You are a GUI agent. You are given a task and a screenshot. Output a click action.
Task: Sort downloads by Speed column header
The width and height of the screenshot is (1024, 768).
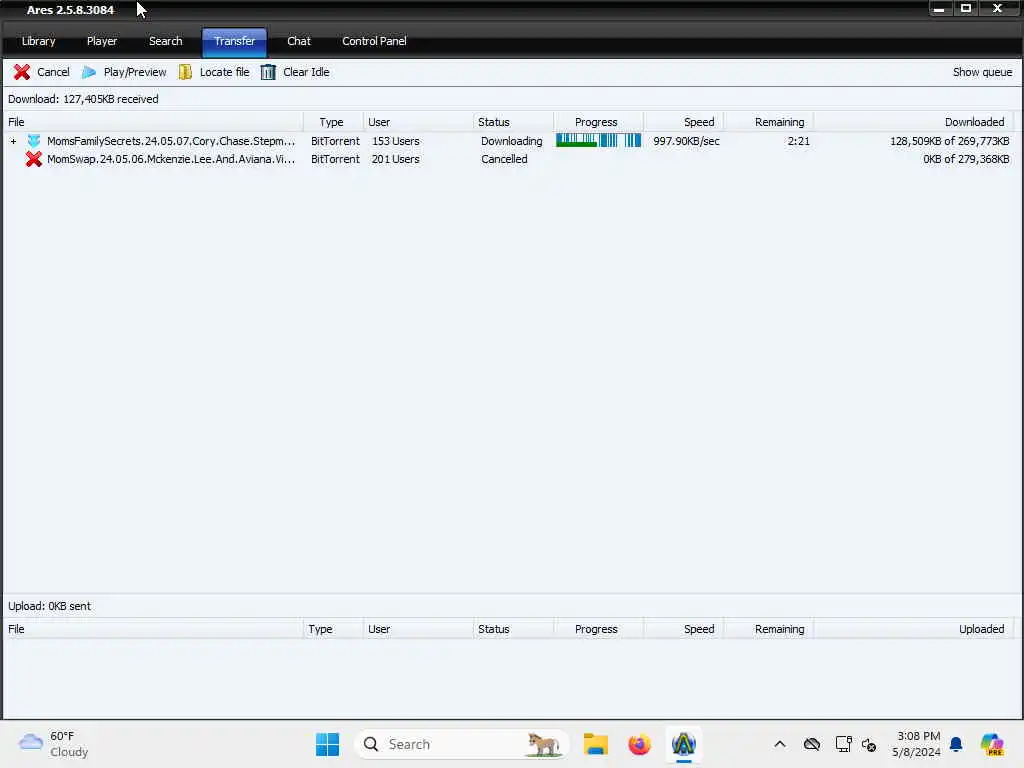point(683,122)
